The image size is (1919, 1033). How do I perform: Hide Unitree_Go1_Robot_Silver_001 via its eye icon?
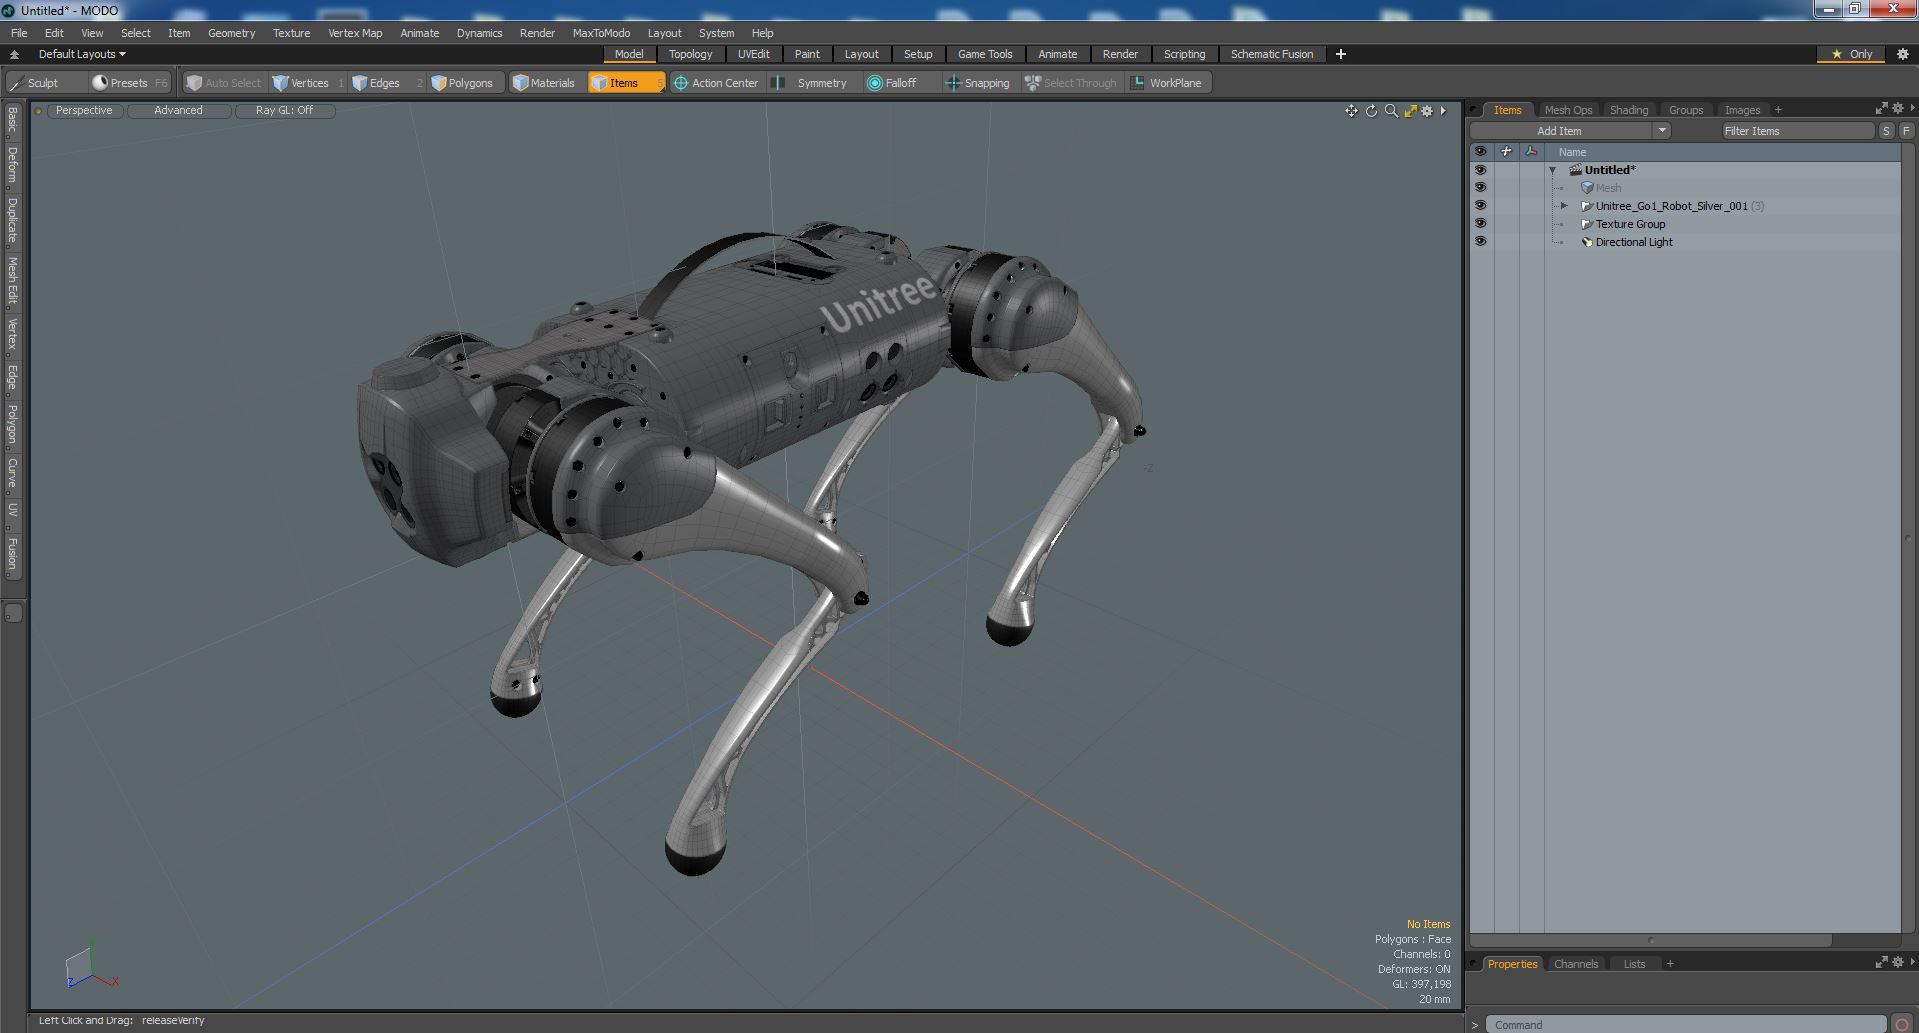point(1480,206)
